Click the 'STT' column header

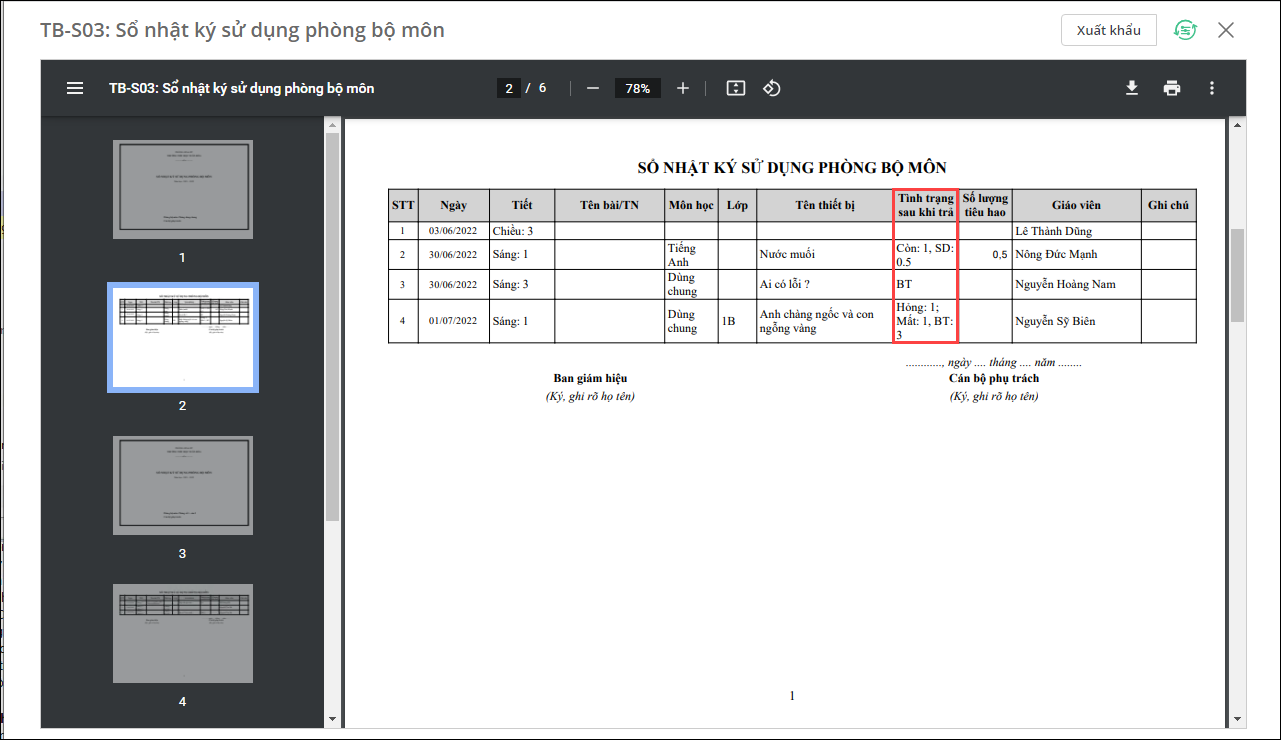tap(403, 205)
